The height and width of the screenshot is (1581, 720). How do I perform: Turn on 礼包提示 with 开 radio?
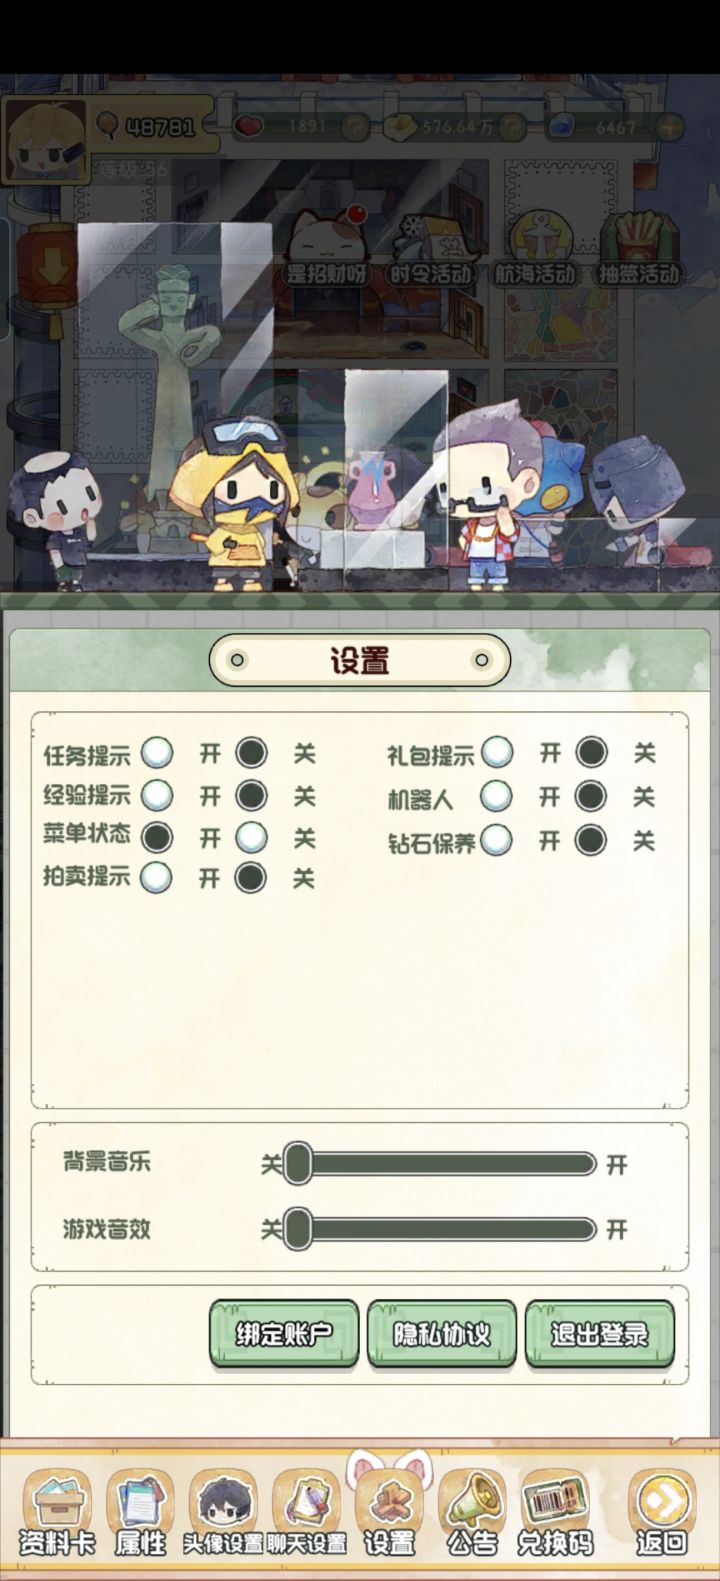point(496,752)
